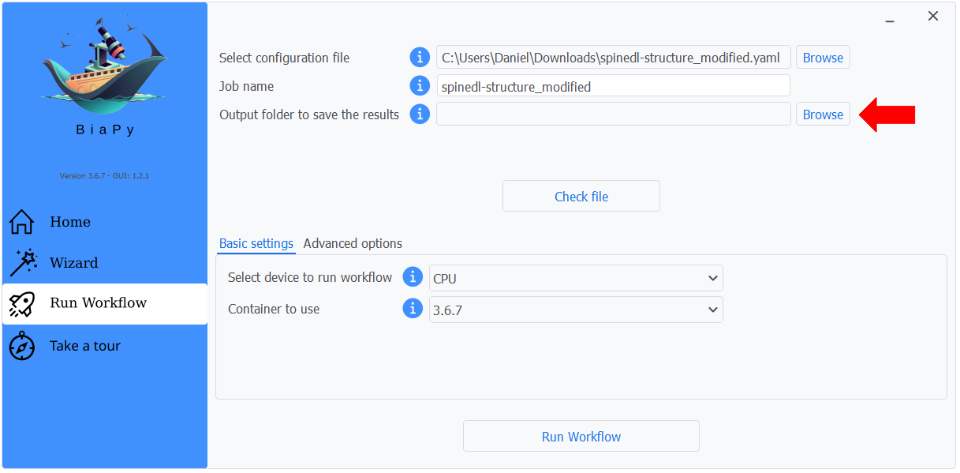960x473 pixels.
Task: Switch to Advanced options tab
Action: pyautogui.click(x=353, y=244)
